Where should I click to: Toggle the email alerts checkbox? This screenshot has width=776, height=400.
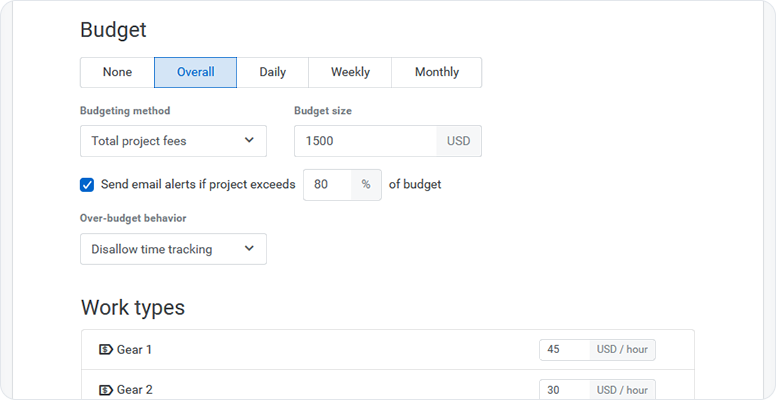point(87,185)
